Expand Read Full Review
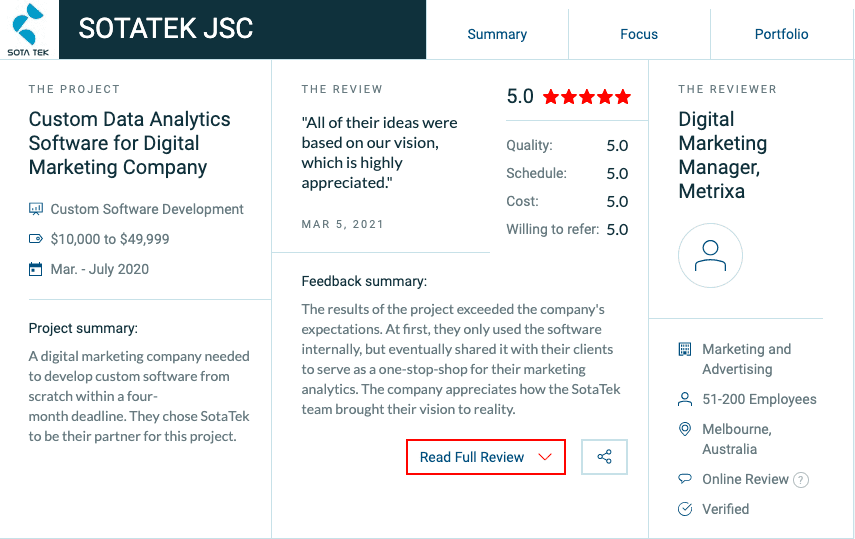 [473, 457]
